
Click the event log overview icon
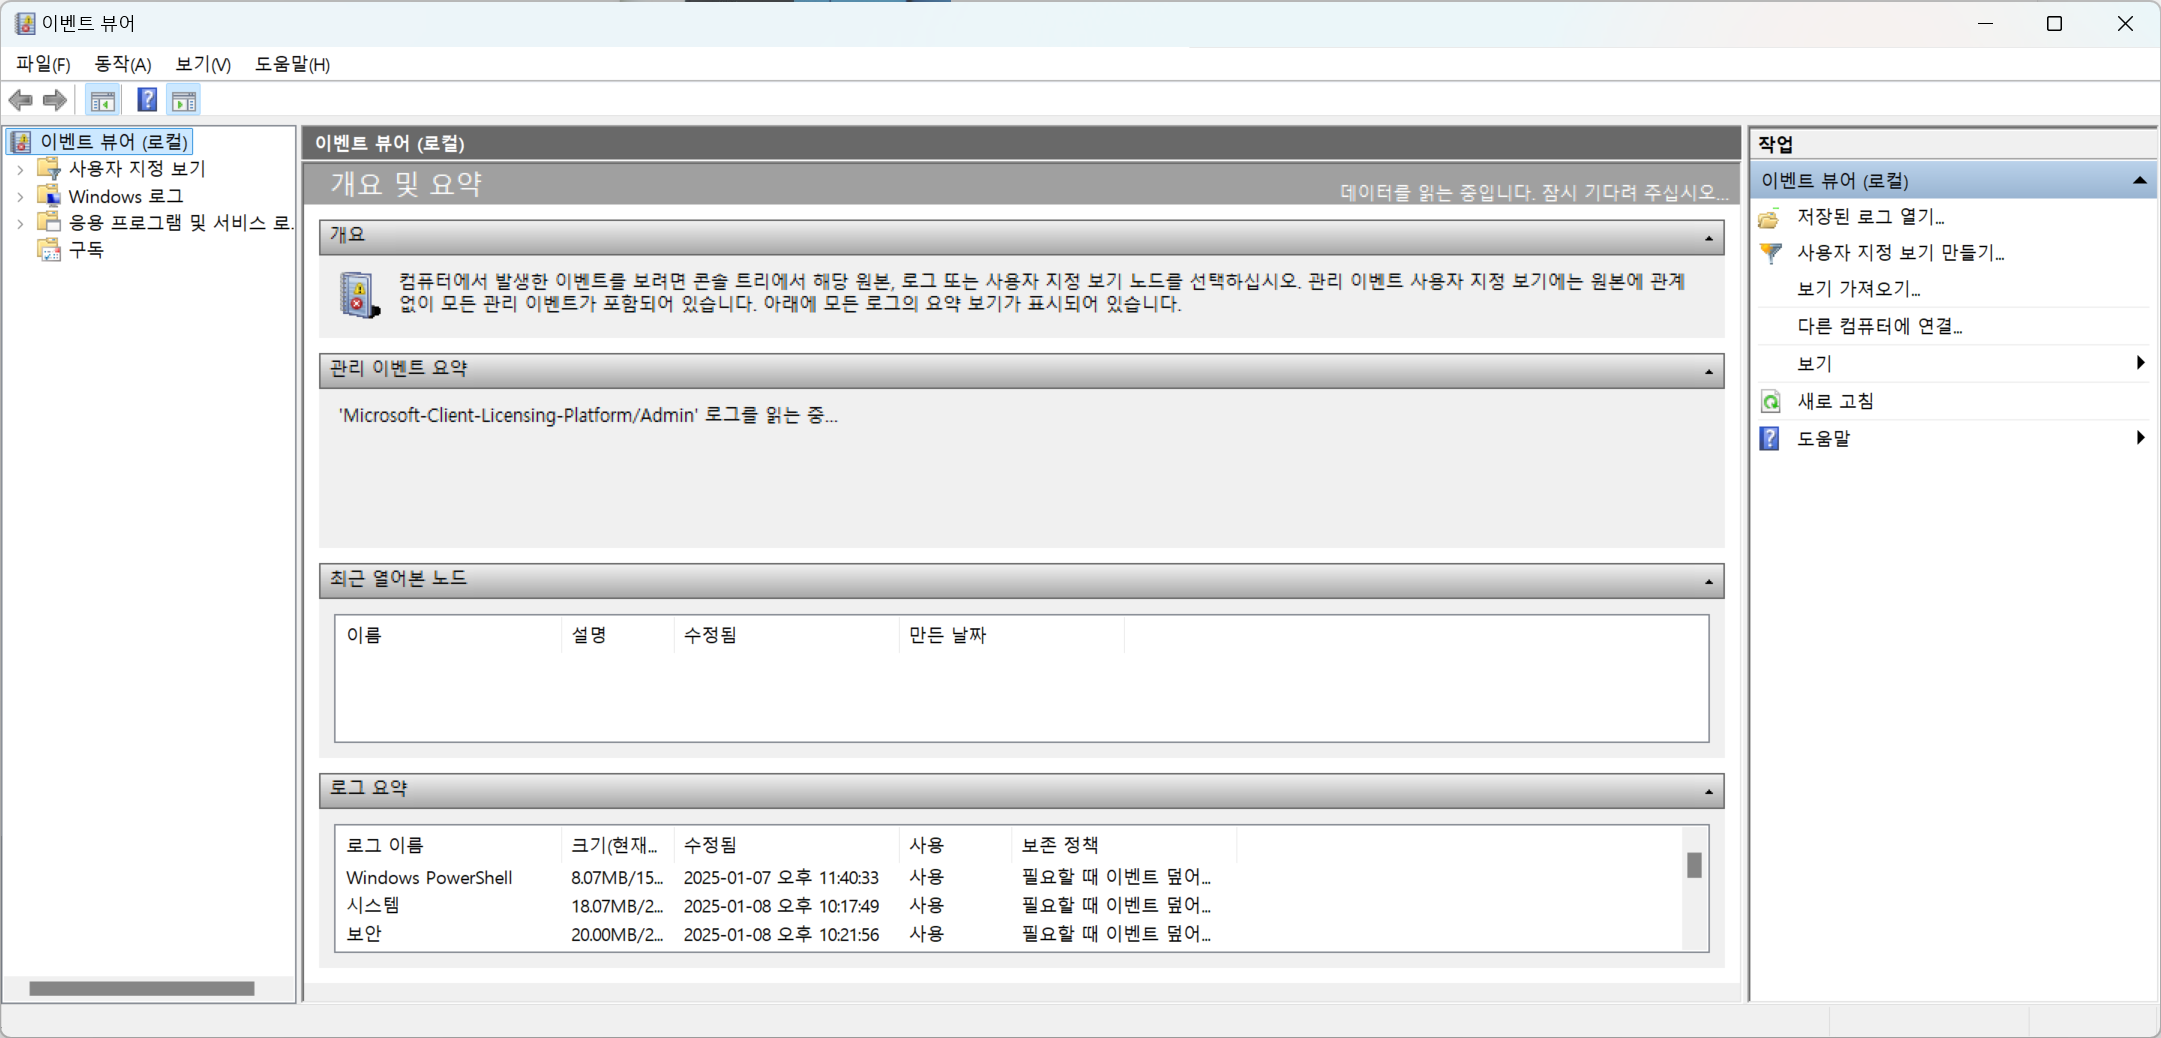click(x=359, y=295)
